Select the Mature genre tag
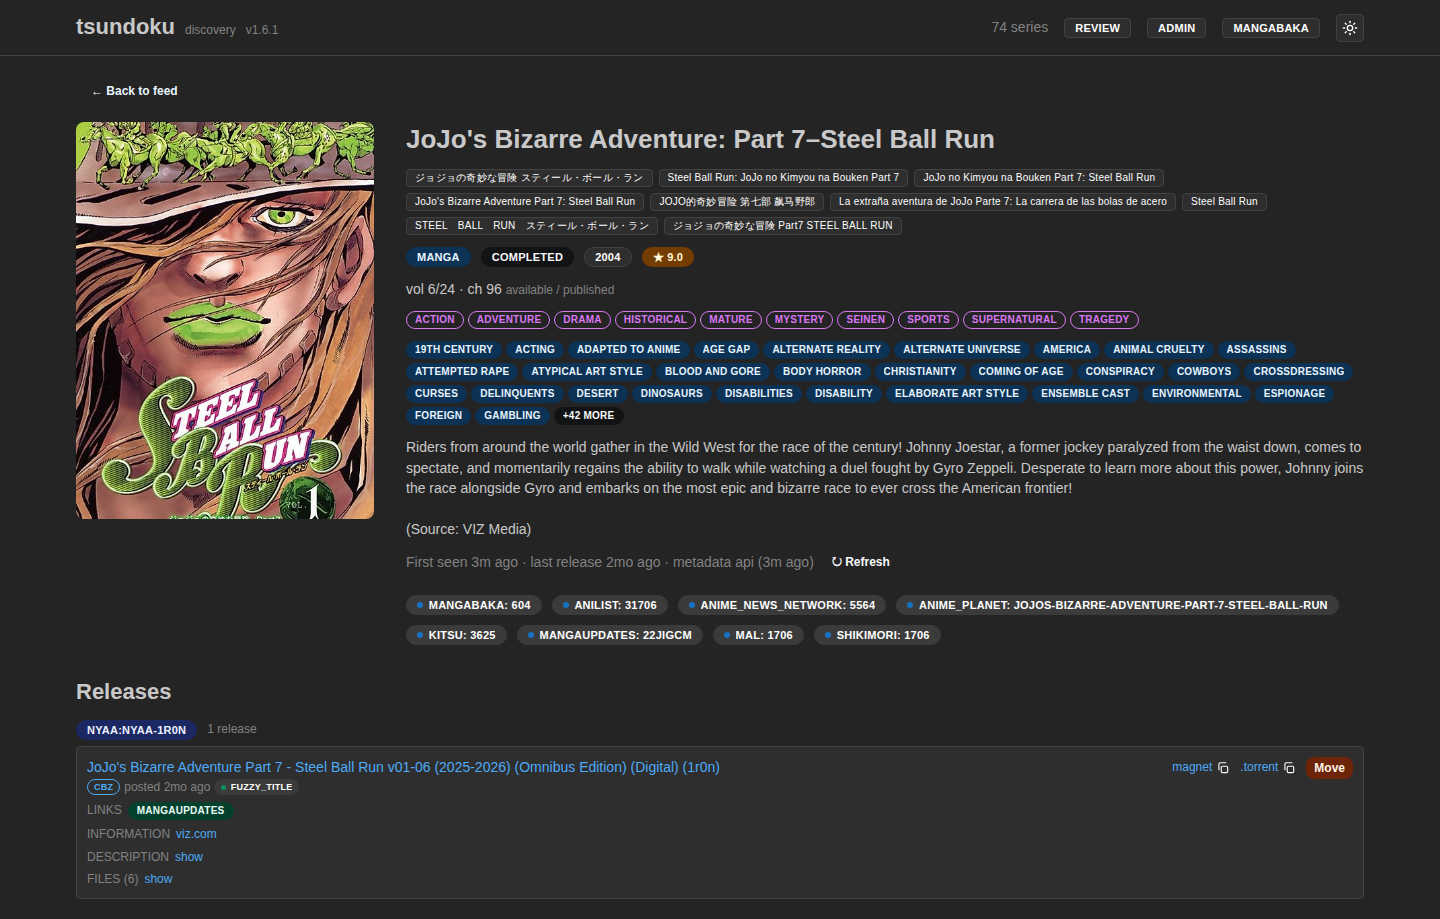Image resolution: width=1440 pixels, height=919 pixels. click(x=731, y=320)
